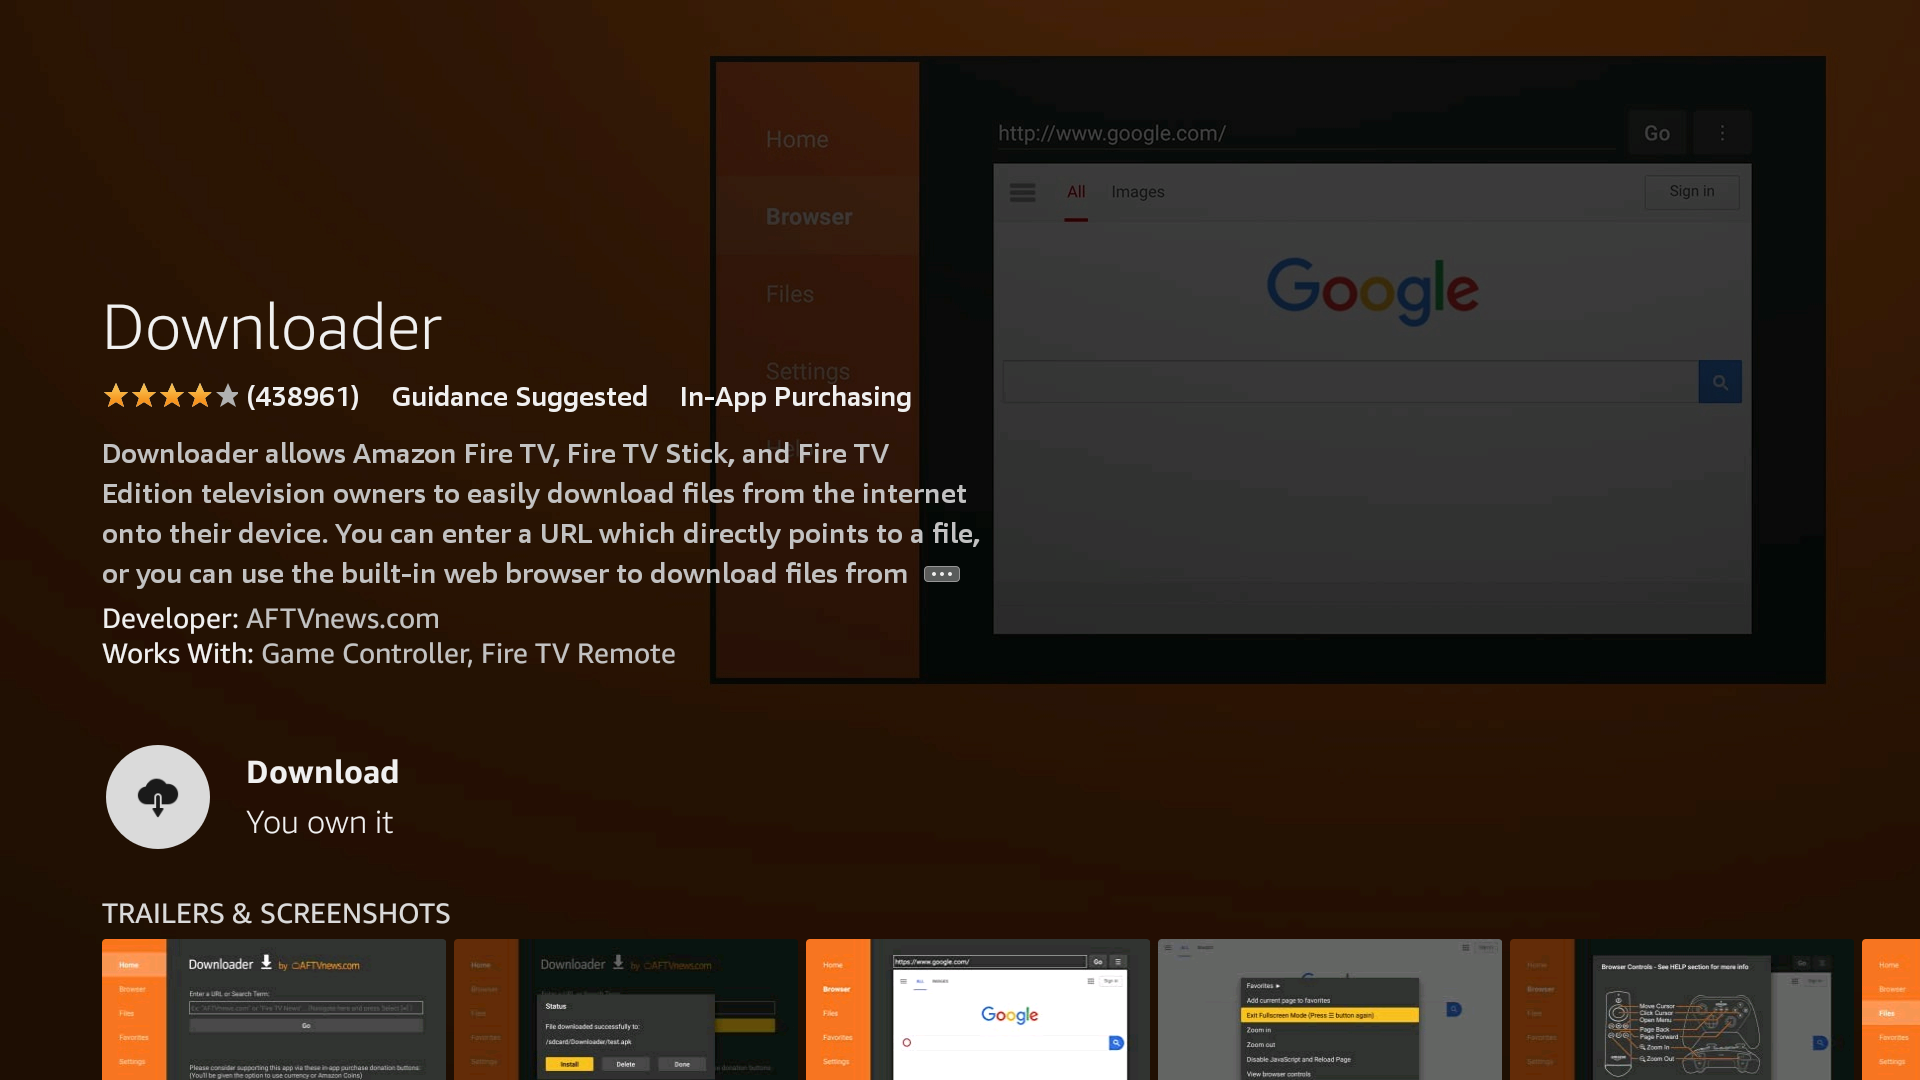Click the hamburger menu icon in browser
The image size is (1920, 1080).
click(1022, 191)
